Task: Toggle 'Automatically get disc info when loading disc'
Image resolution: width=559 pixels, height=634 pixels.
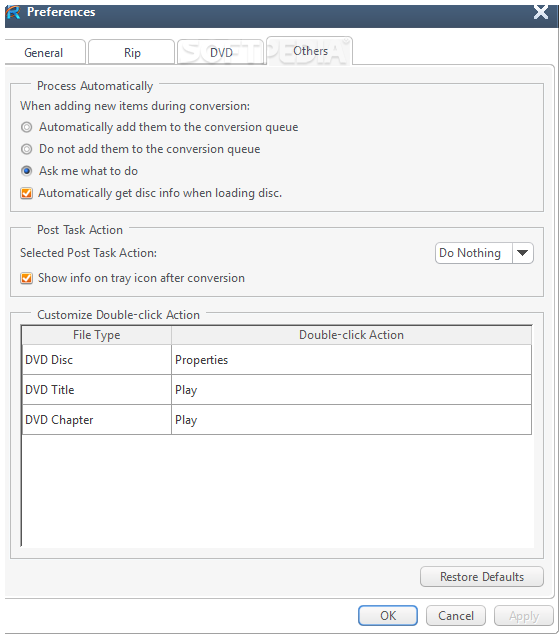Action: coord(151,193)
